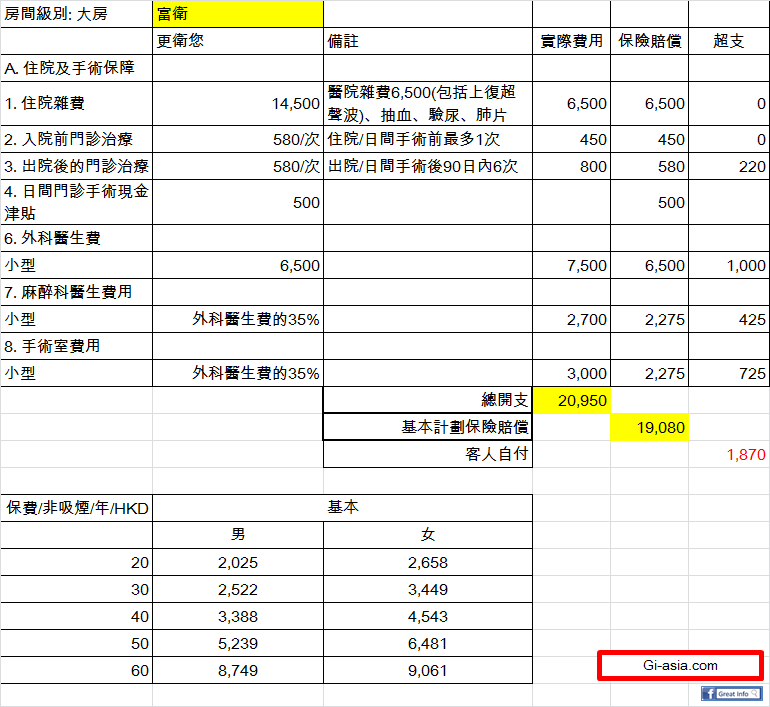Select the 2,658 female premium cell
This screenshot has height=707, width=770.
pyautogui.click(x=428, y=562)
